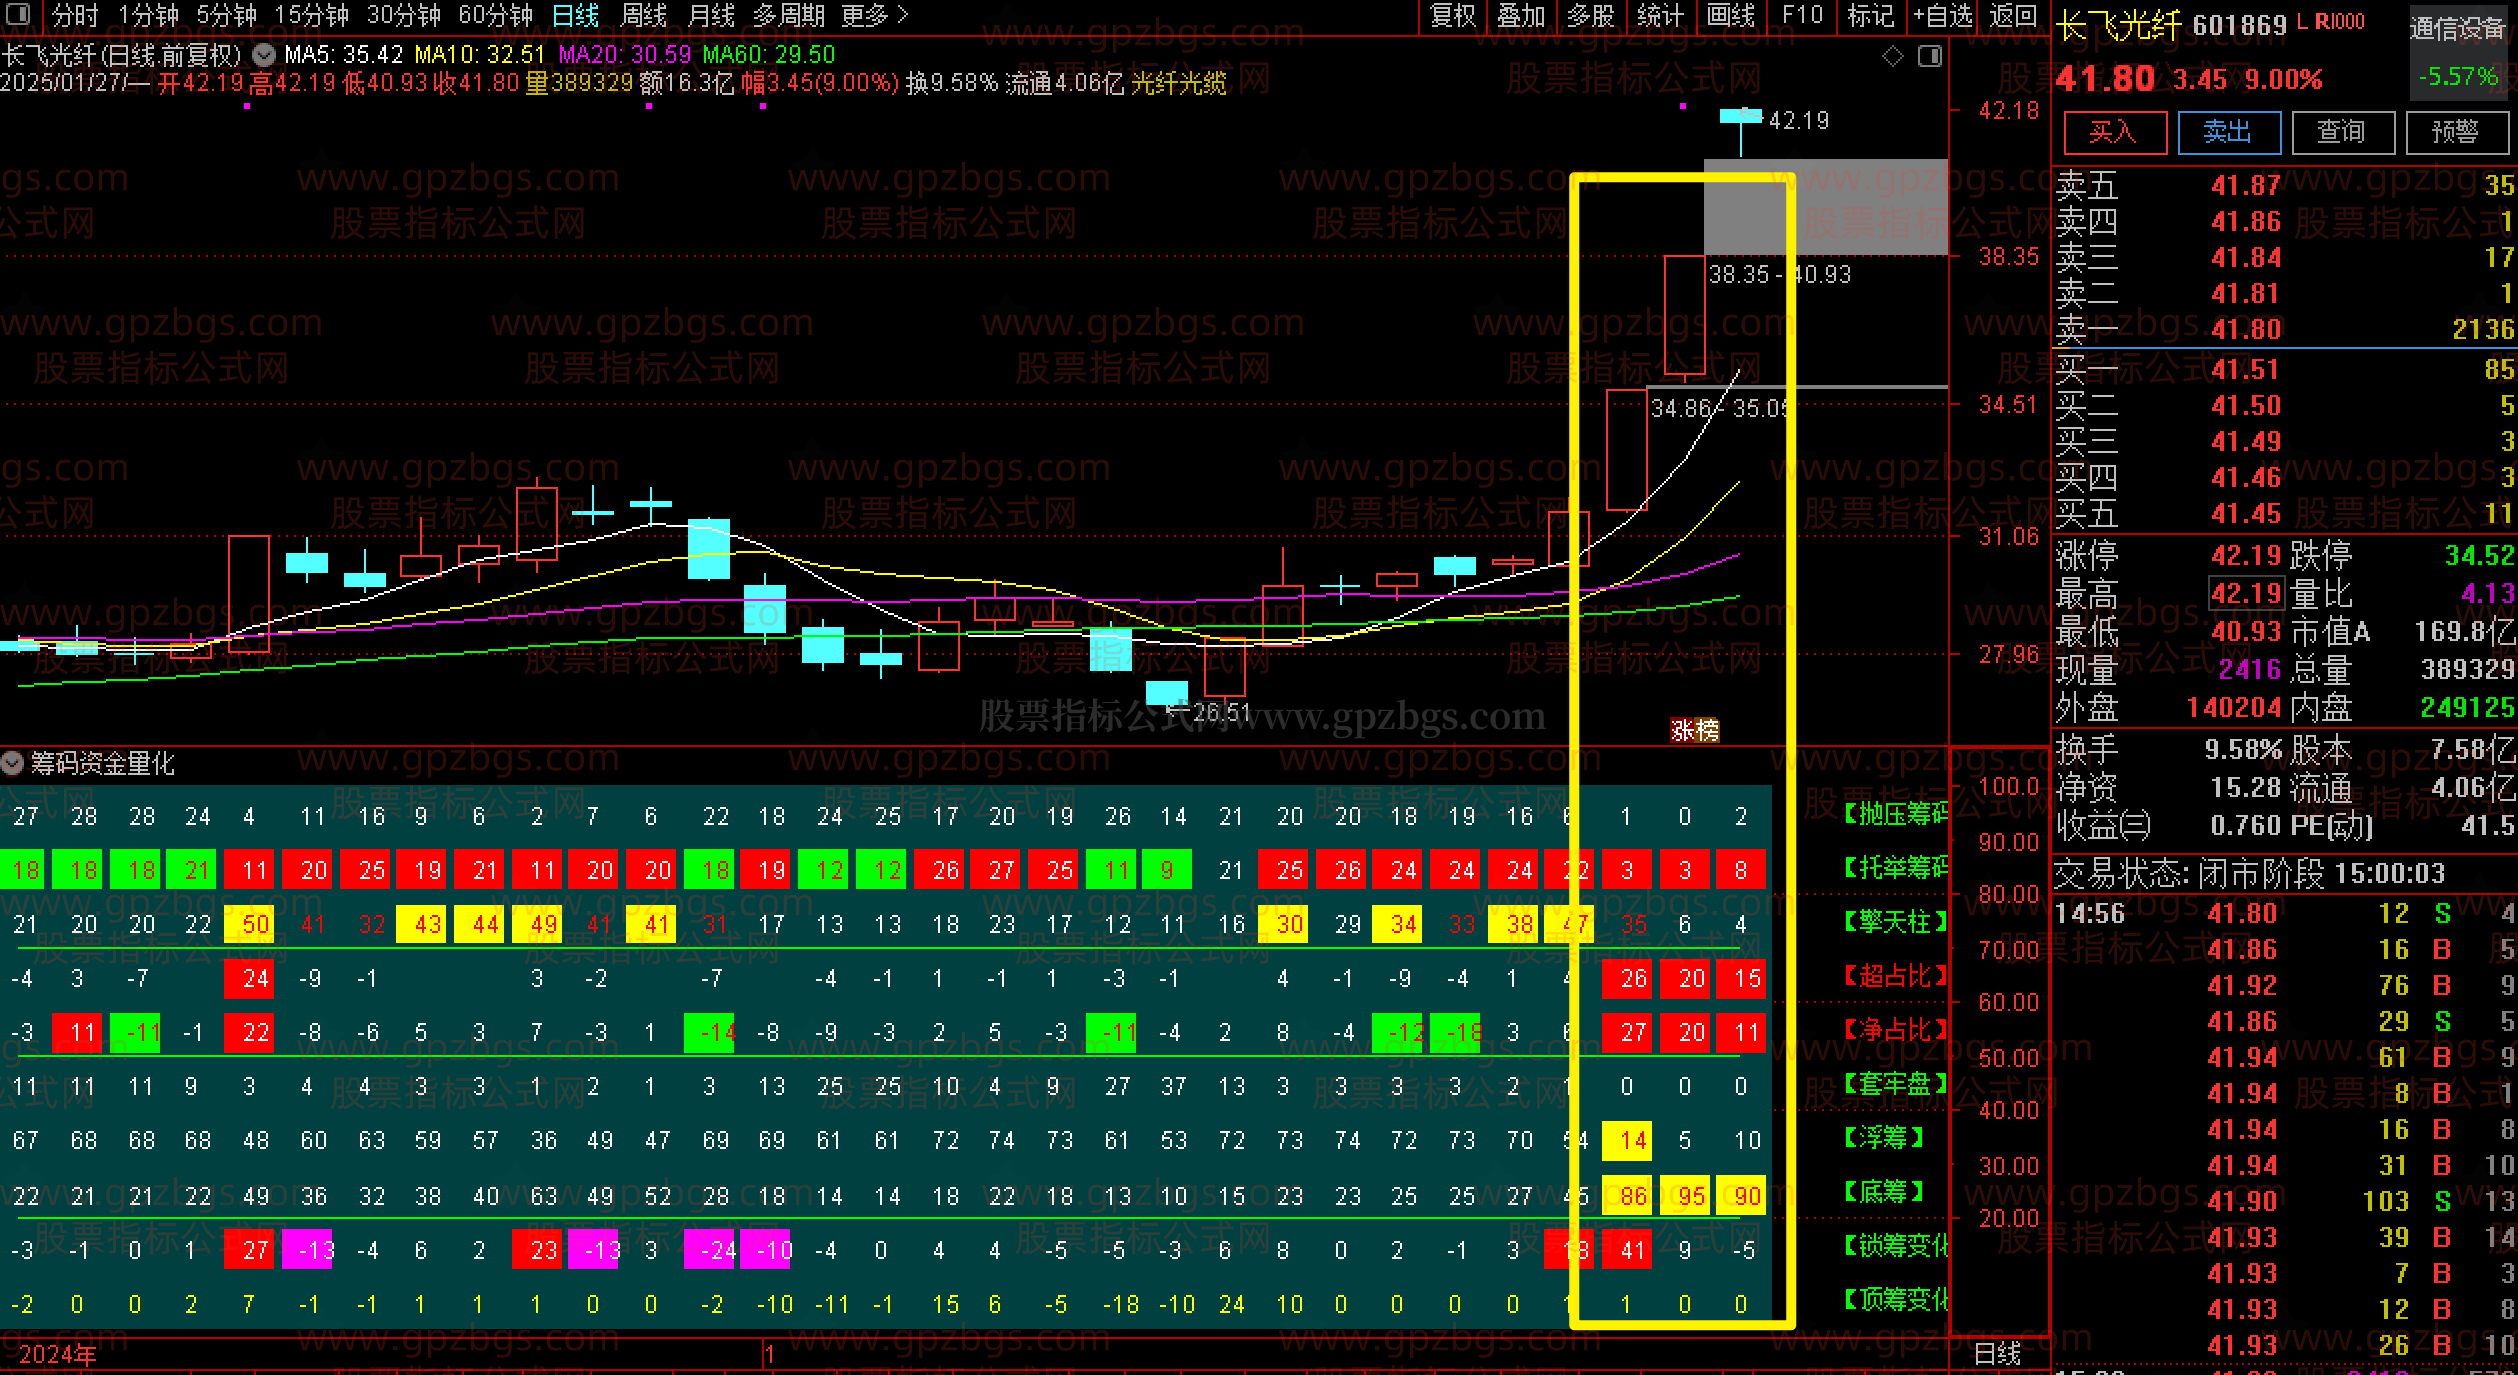The image size is (2518, 1375).
Task: Click the MA5: 35.42 legend
Action: (x=343, y=54)
